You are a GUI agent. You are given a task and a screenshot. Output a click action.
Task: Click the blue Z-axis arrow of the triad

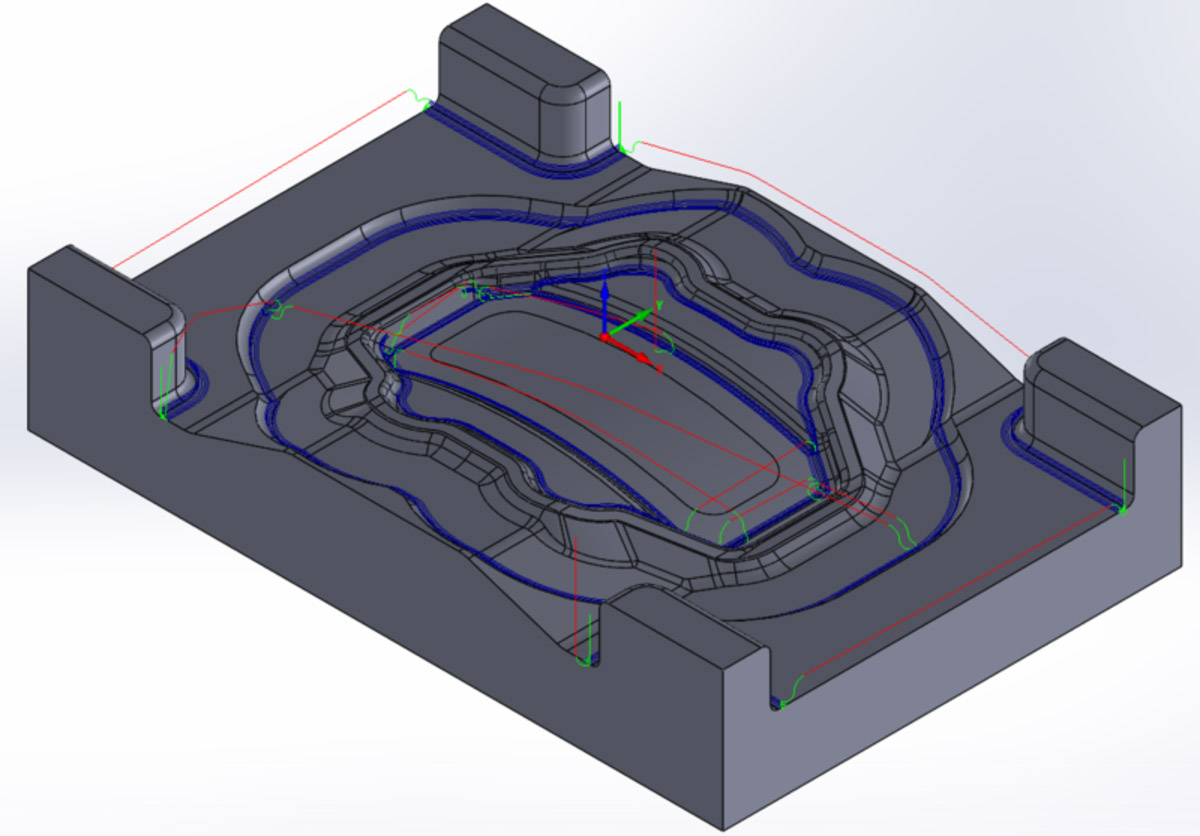point(605,298)
